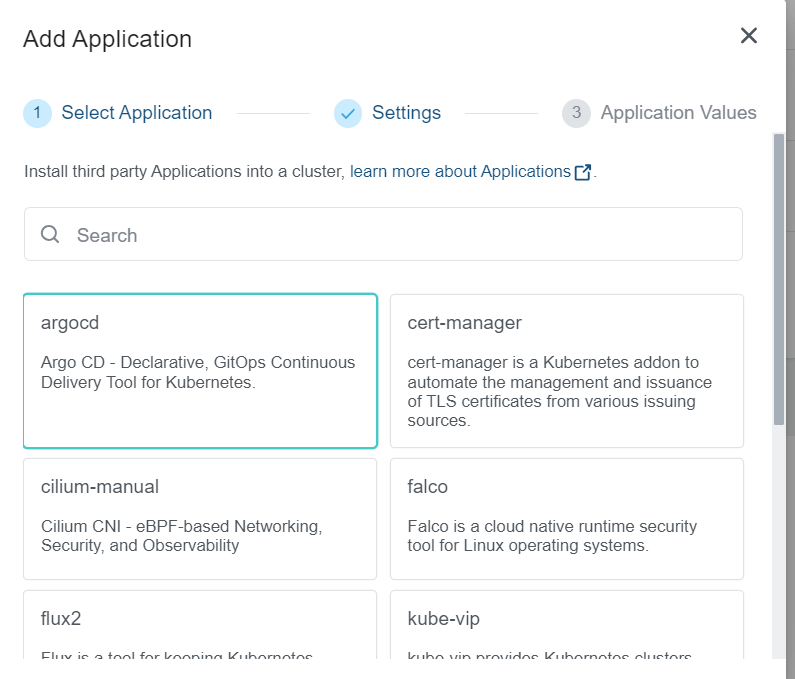This screenshot has width=795, height=679.
Task: Select the kube-vip application card
Action: (x=567, y=625)
